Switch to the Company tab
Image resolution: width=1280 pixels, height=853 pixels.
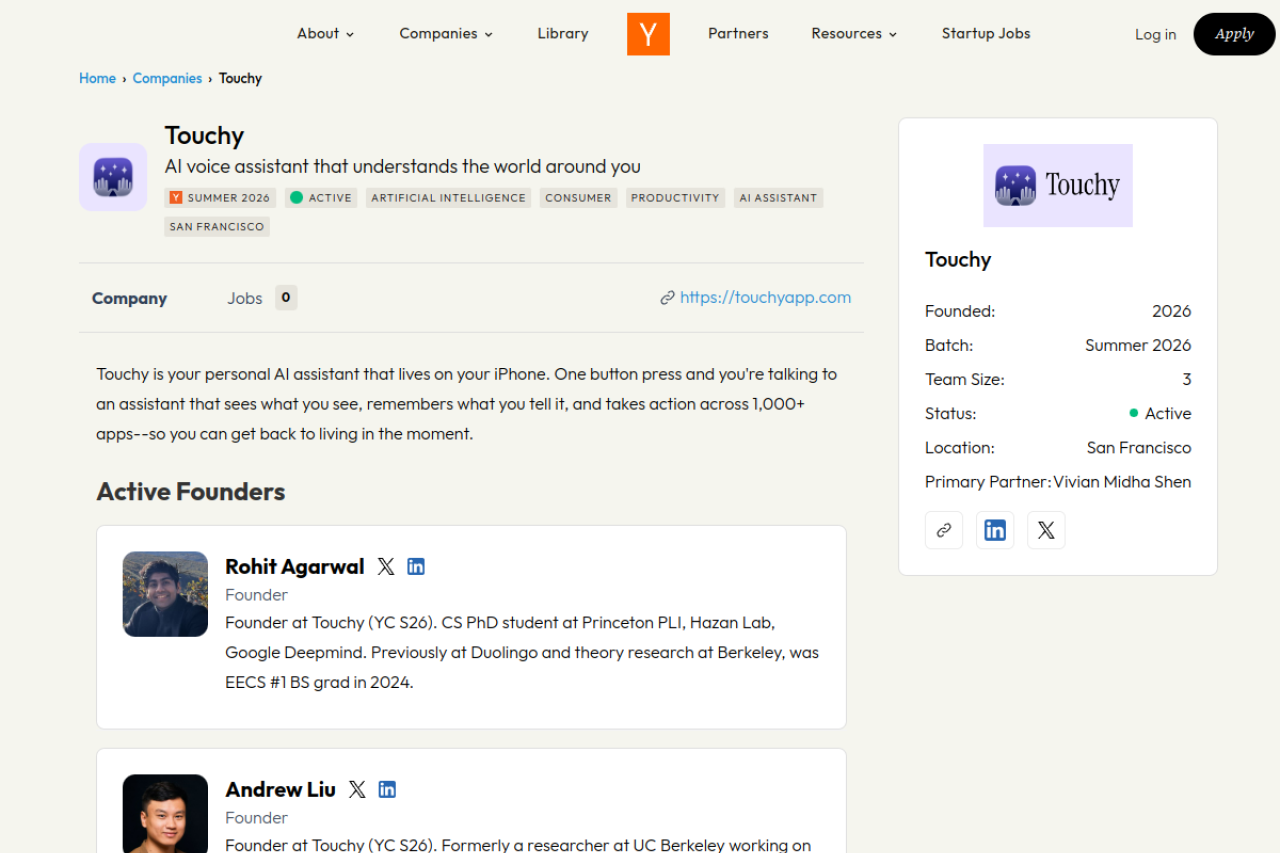(129, 298)
